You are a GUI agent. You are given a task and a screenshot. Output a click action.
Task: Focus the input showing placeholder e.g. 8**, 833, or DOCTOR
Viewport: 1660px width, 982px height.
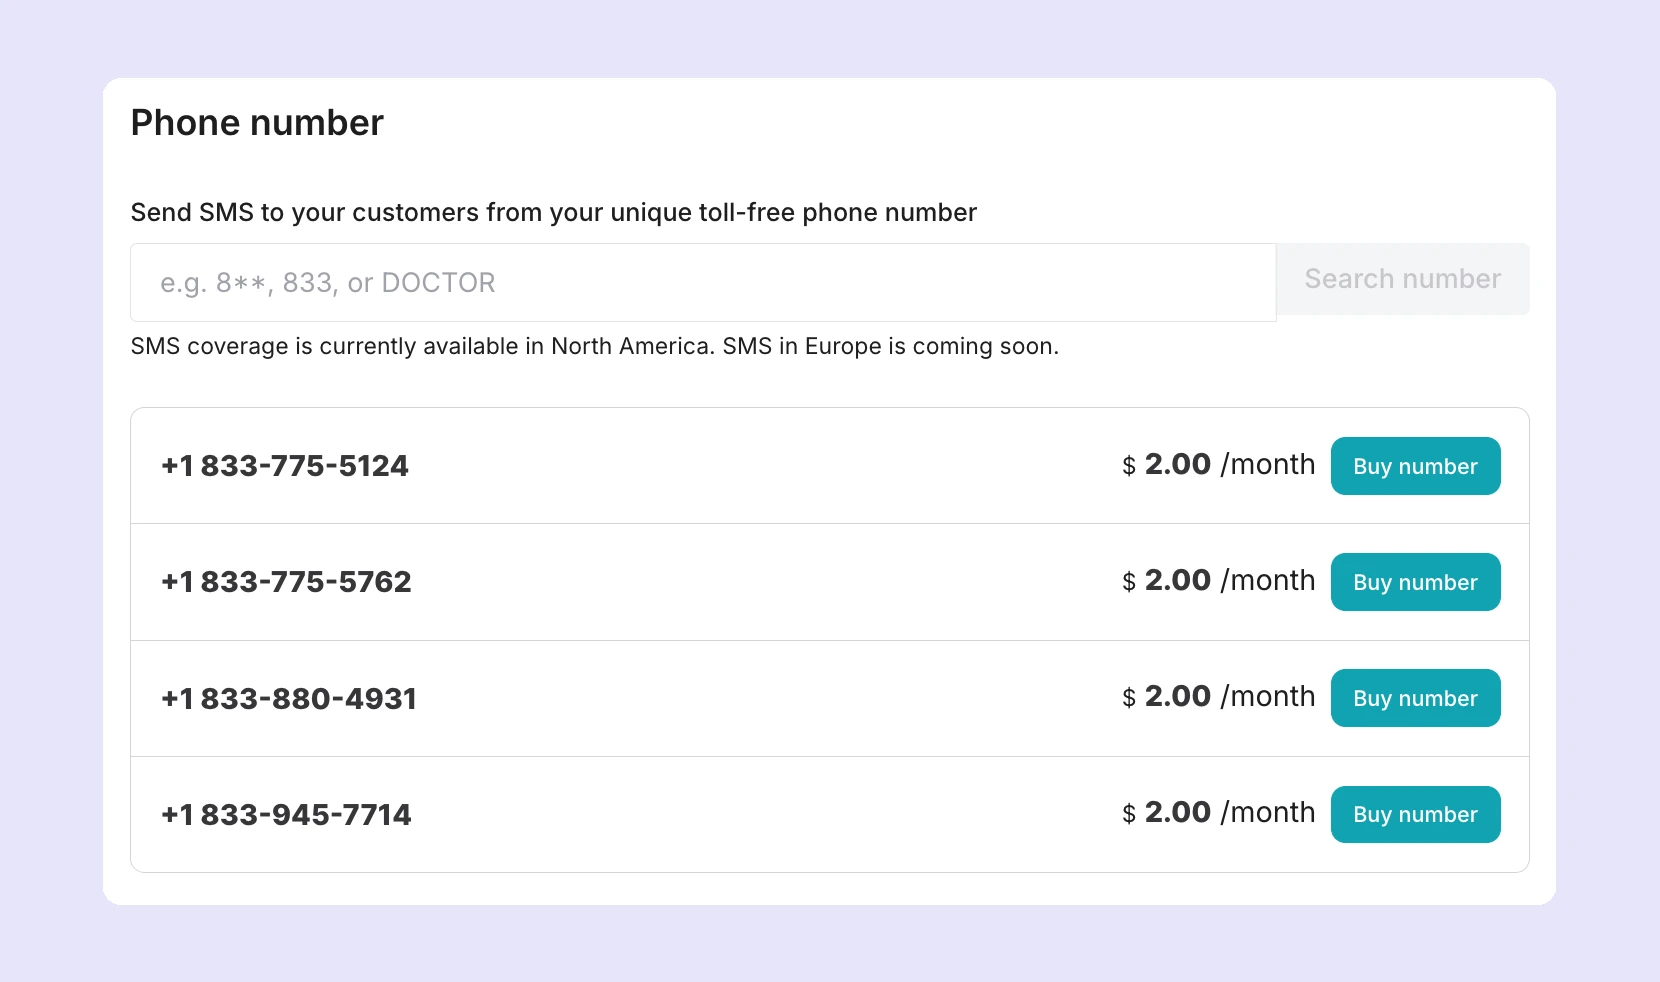(700, 283)
